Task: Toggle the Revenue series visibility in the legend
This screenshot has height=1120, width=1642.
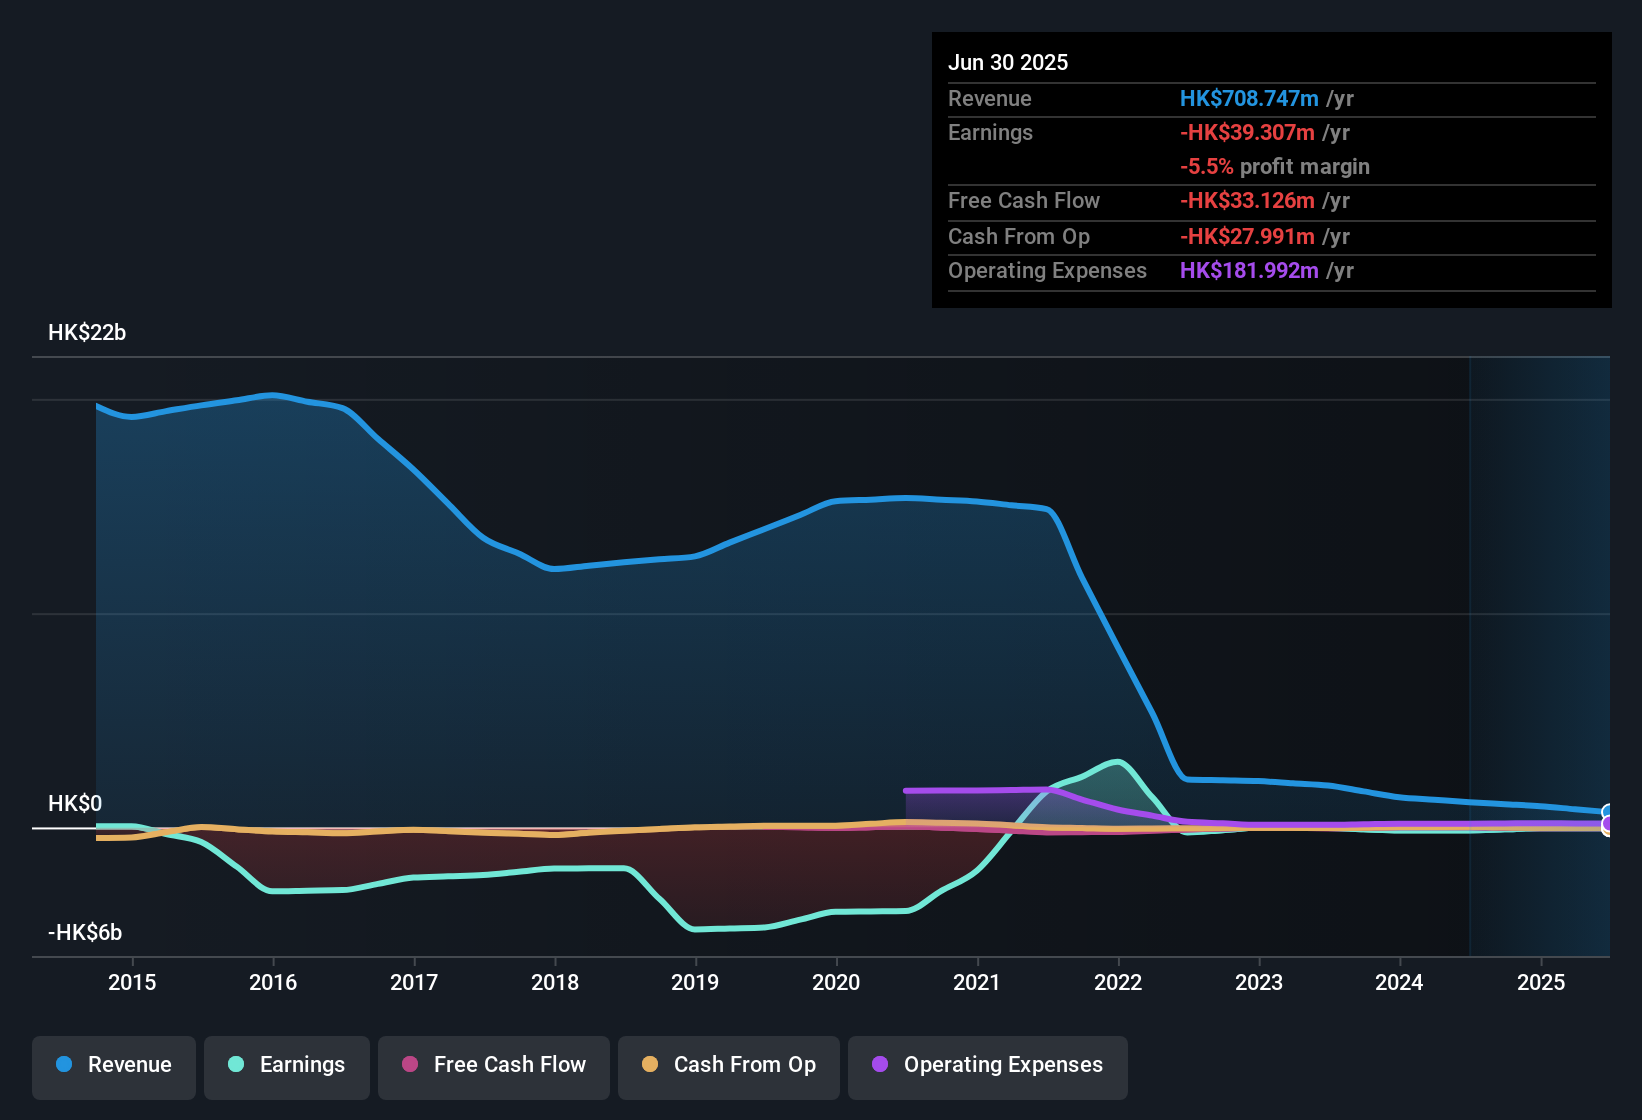Action: [x=113, y=1065]
